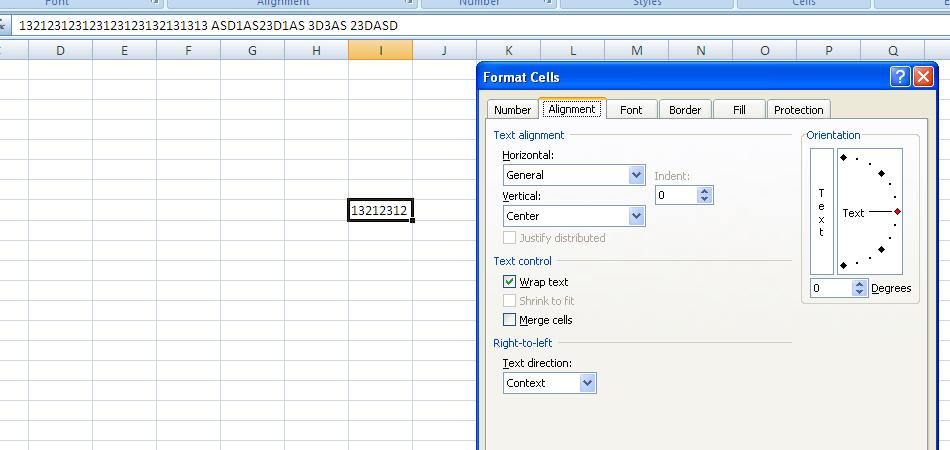The width and height of the screenshot is (950, 450).
Task: Open the Vertical alignment dropdown
Action: pyautogui.click(x=636, y=216)
